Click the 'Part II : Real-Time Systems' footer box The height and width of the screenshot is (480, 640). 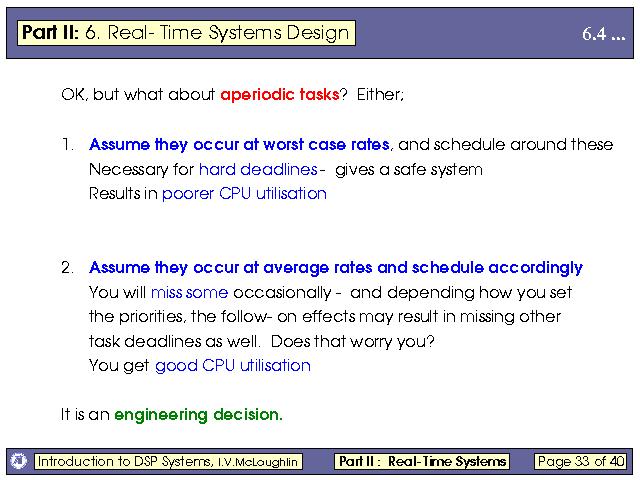[x=422, y=461]
